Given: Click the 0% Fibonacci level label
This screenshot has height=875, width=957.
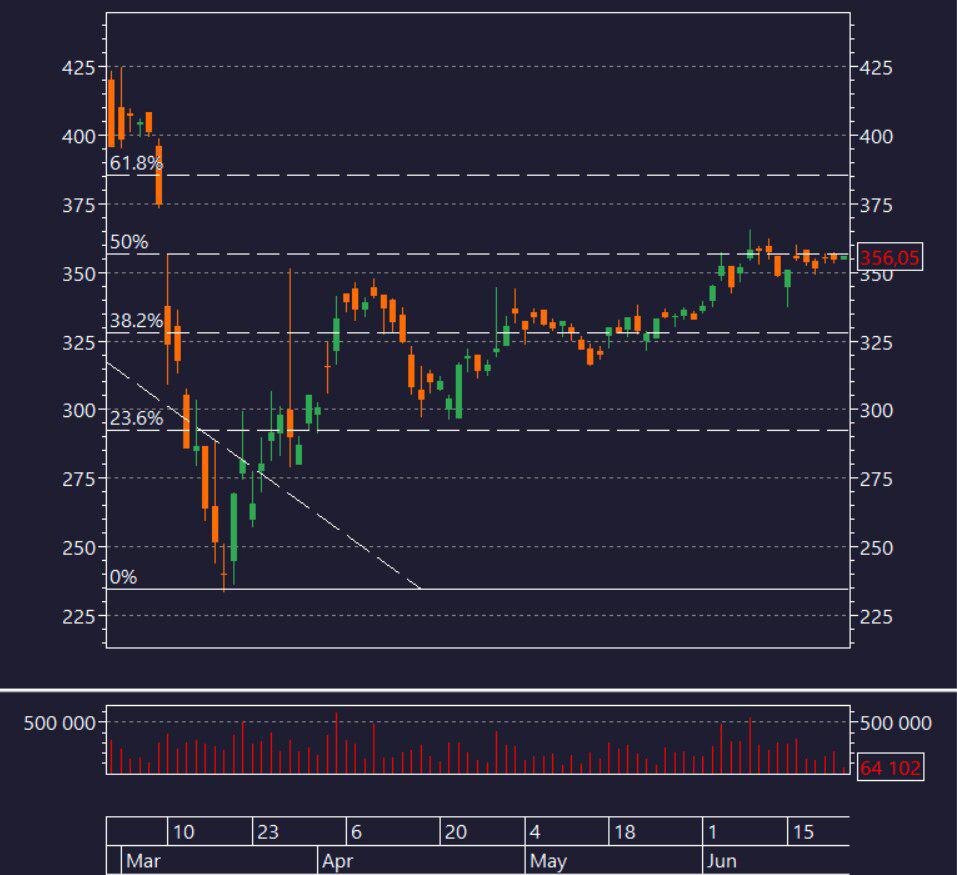Looking at the screenshot, I should [x=123, y=577].
